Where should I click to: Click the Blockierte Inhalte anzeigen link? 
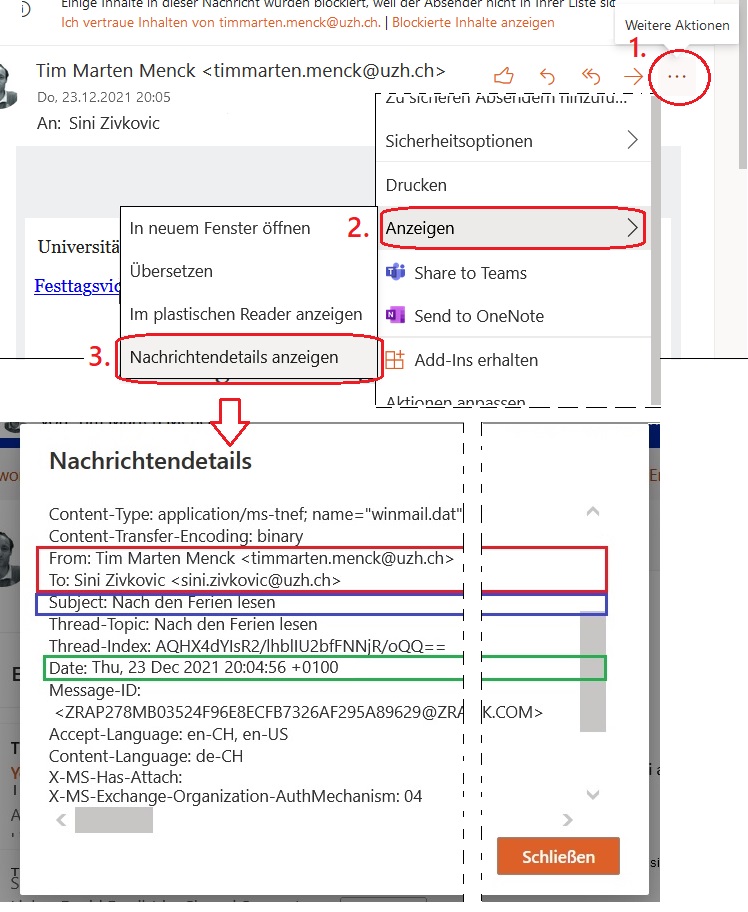point(472,21)
